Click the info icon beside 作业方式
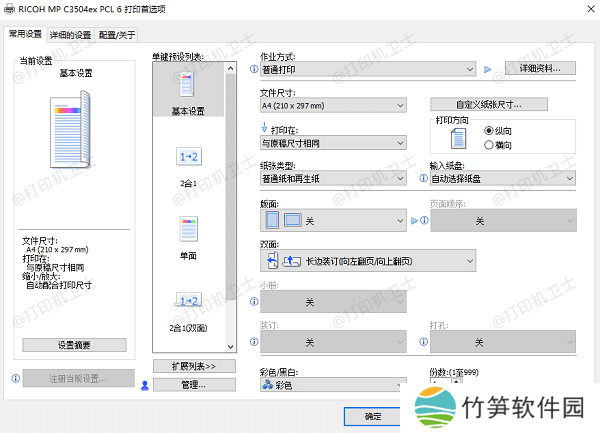Screen dimensions: 600x433 (253, 70)
